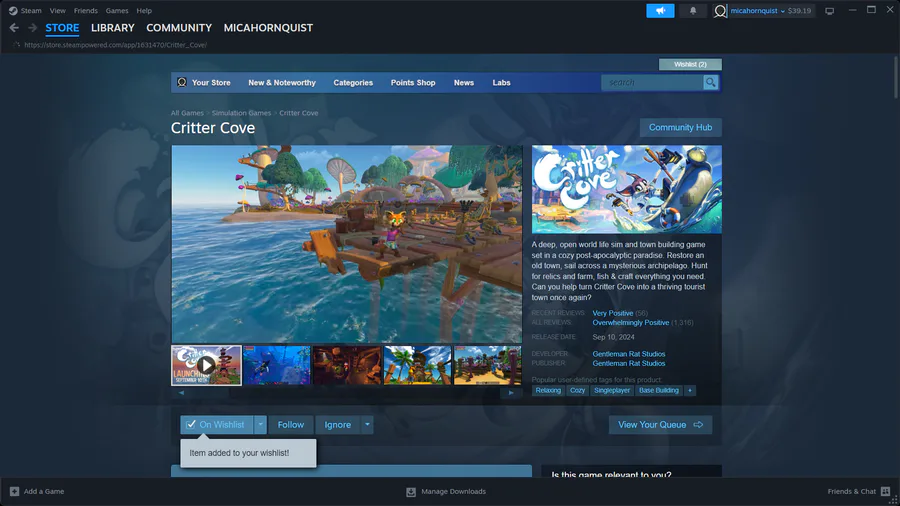
Task: Open Simulation Games breadcrumb link
Action: click(241, 113)
